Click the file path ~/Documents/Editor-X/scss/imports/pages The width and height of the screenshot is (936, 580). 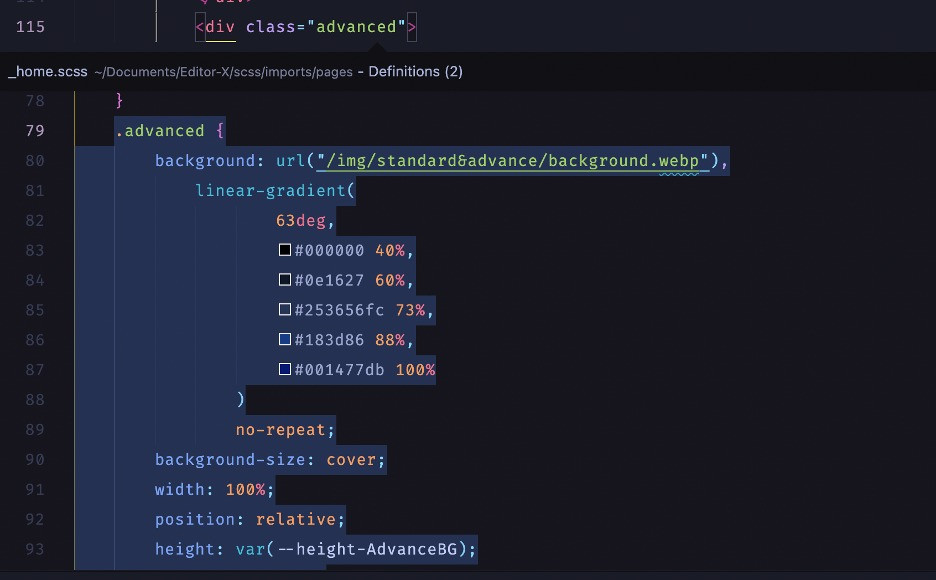tap(223, 72)
